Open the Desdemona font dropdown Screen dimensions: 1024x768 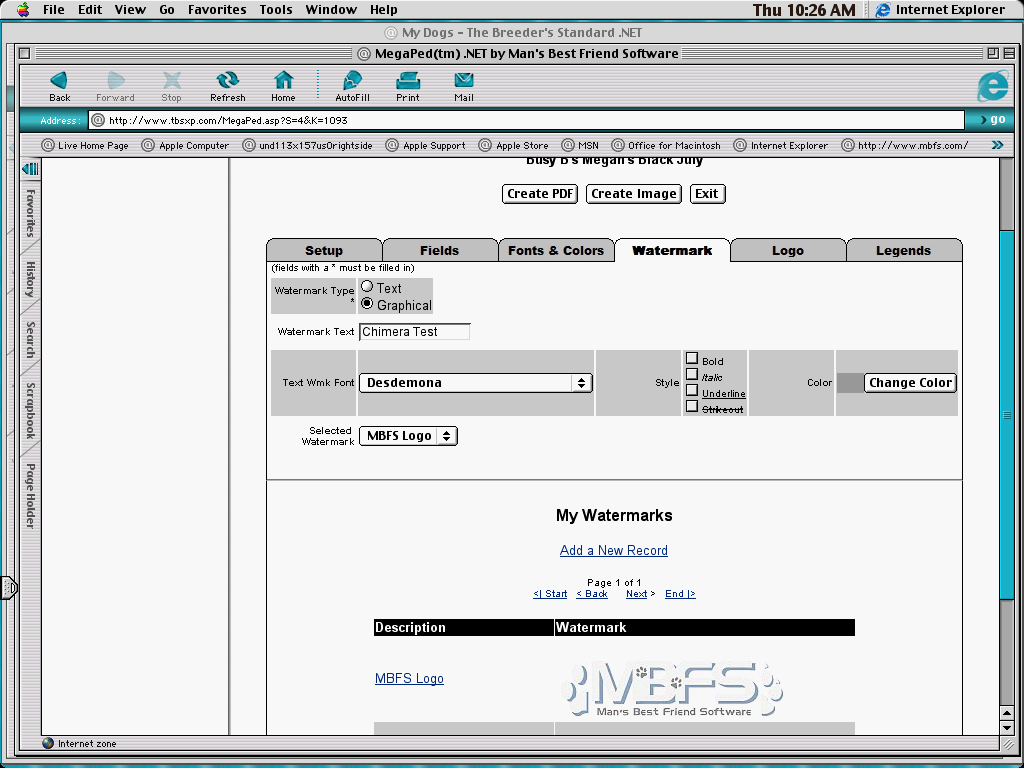(475, 383)
